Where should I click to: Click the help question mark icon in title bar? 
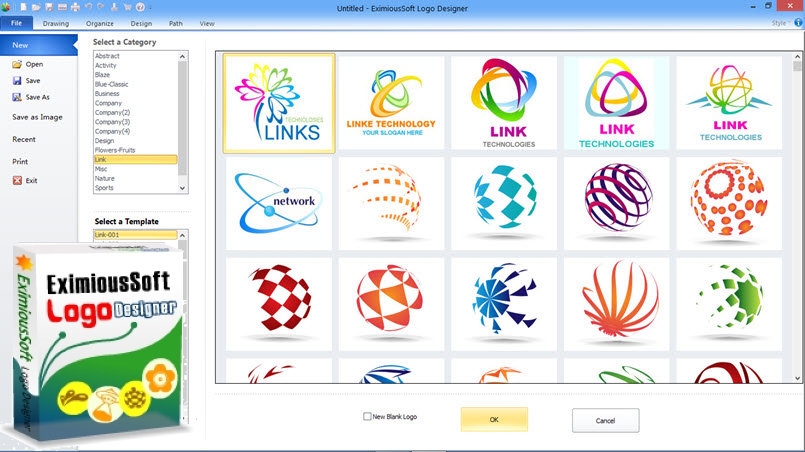[142, 7]
